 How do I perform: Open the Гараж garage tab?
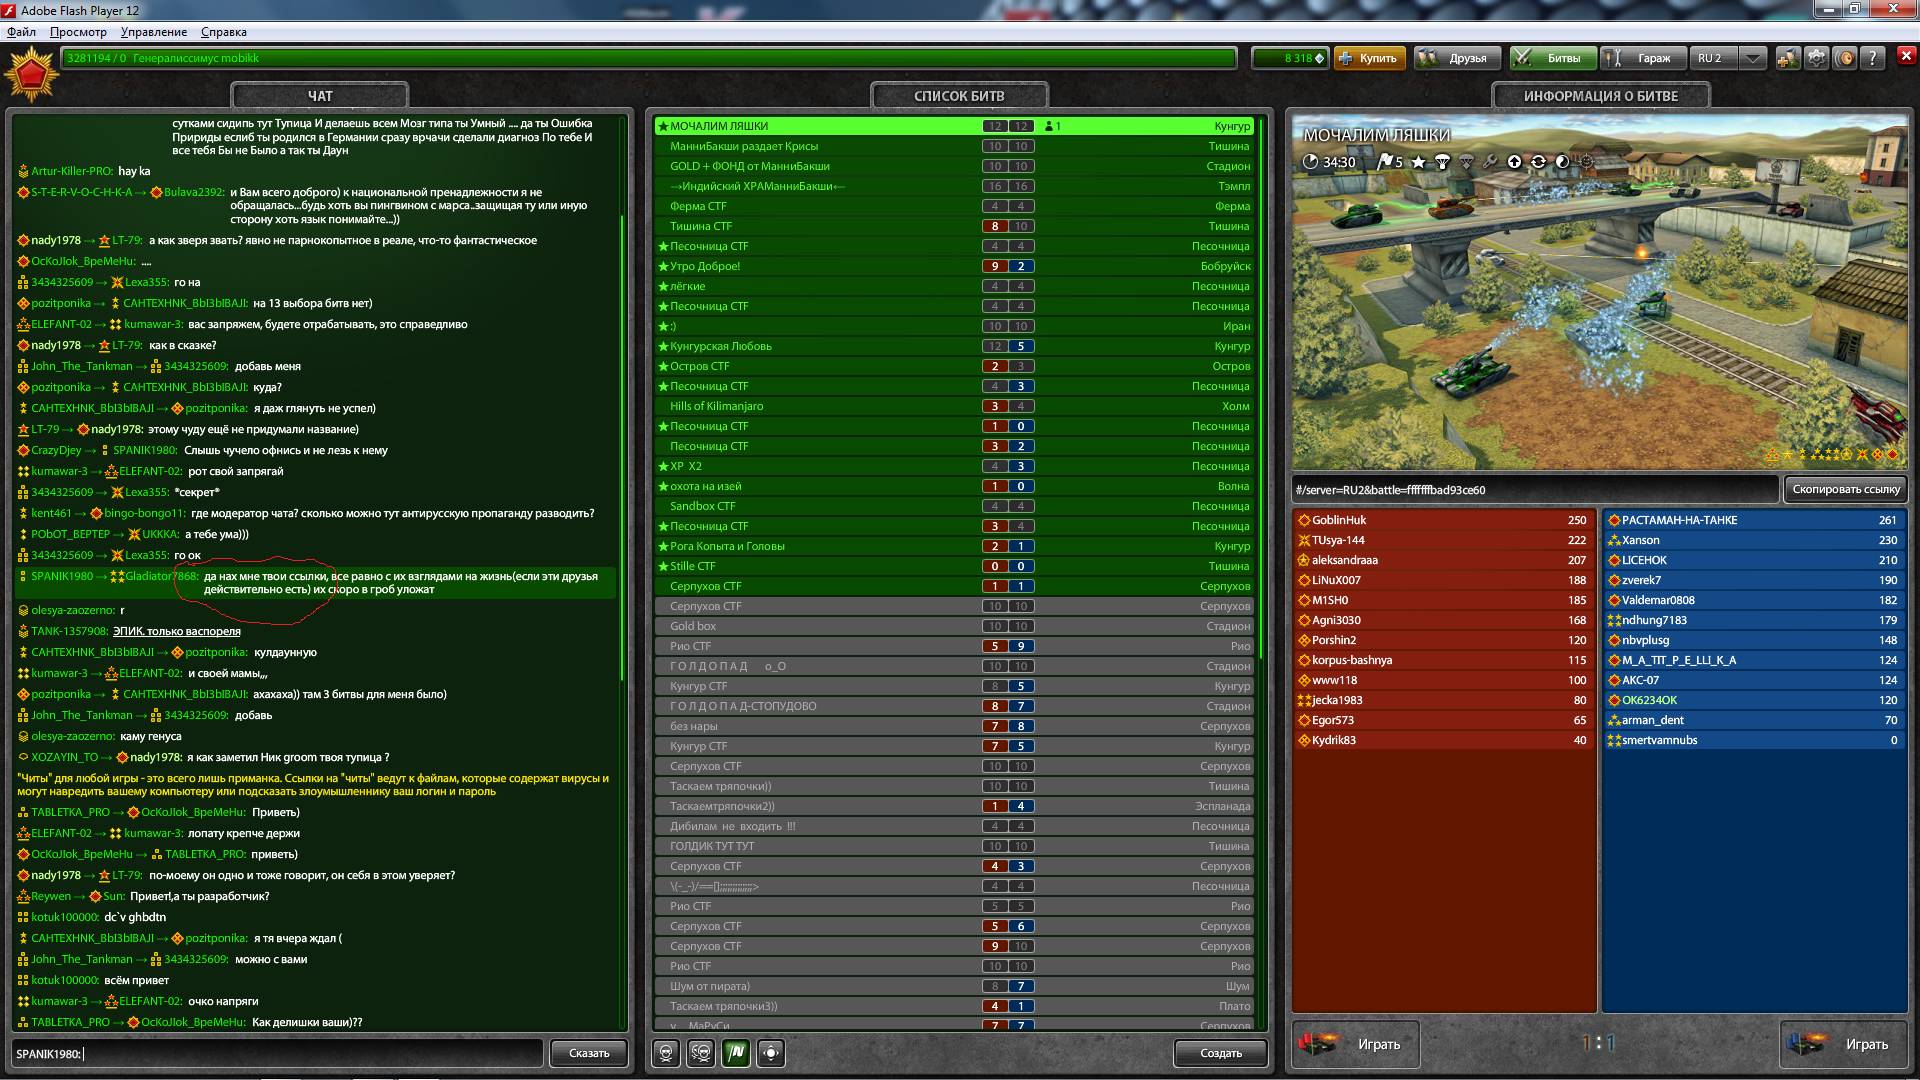point(1642,58)
